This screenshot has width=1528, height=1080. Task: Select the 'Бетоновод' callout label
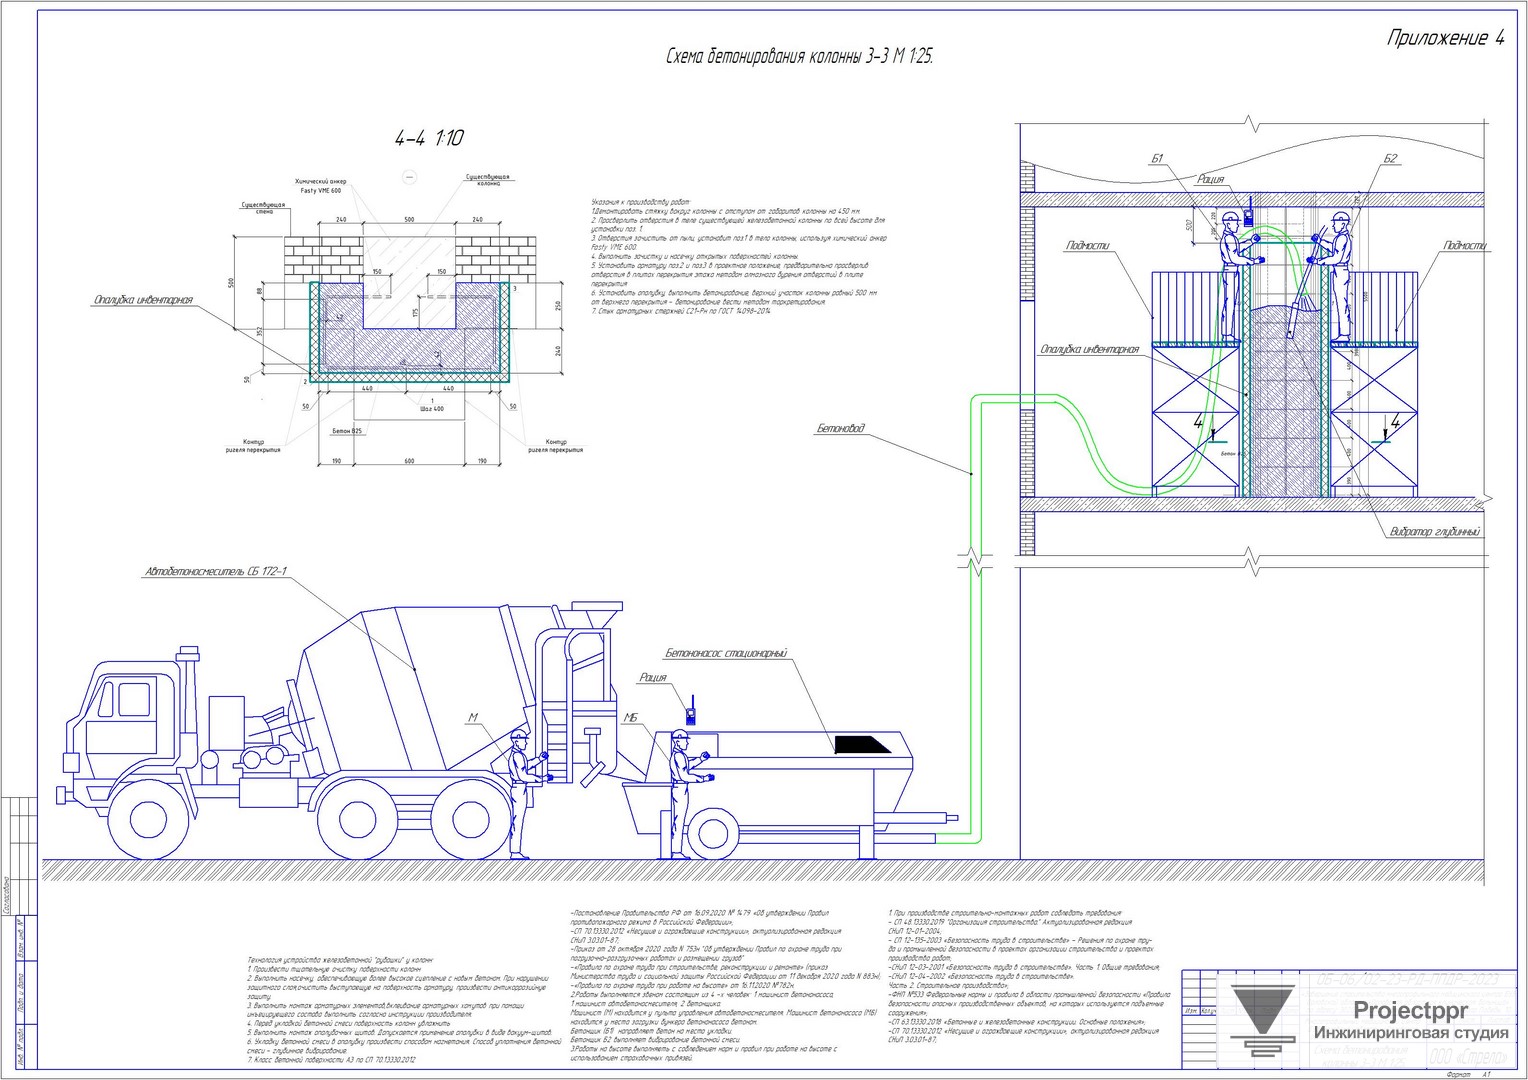840,429
